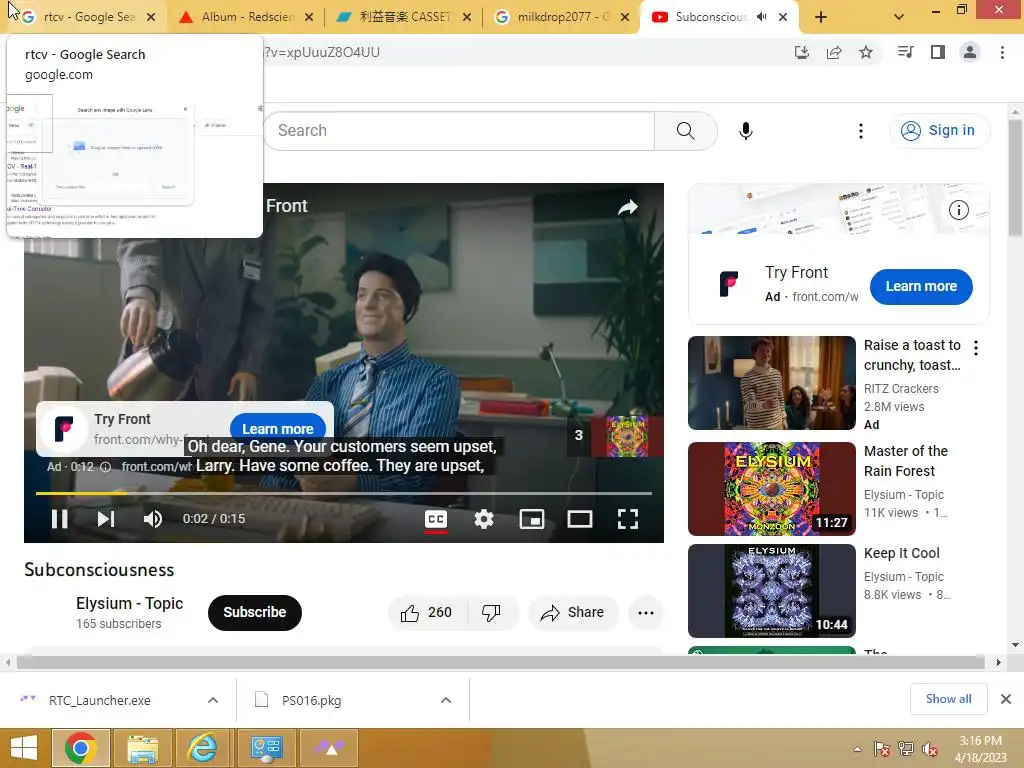
Task: Click the Sign in button
Action: click(939, 131)
